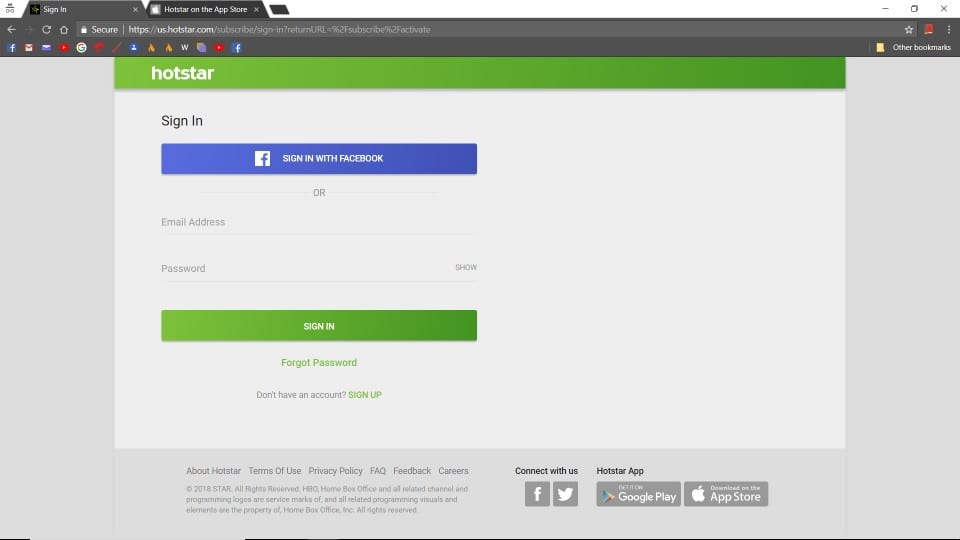The width and height of the screenshot is (960, 540).
Task: Open the Forgot Password link
Action: click(319, 362)
